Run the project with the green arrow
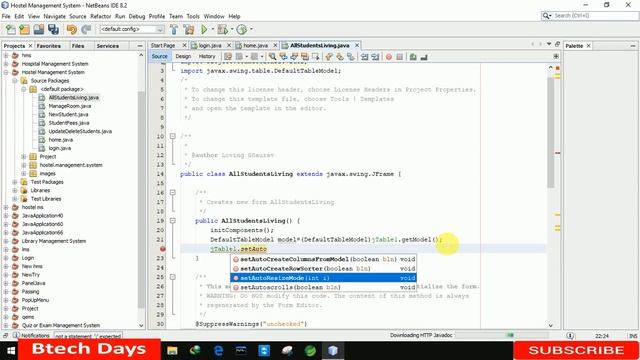 tap(204, 29)
